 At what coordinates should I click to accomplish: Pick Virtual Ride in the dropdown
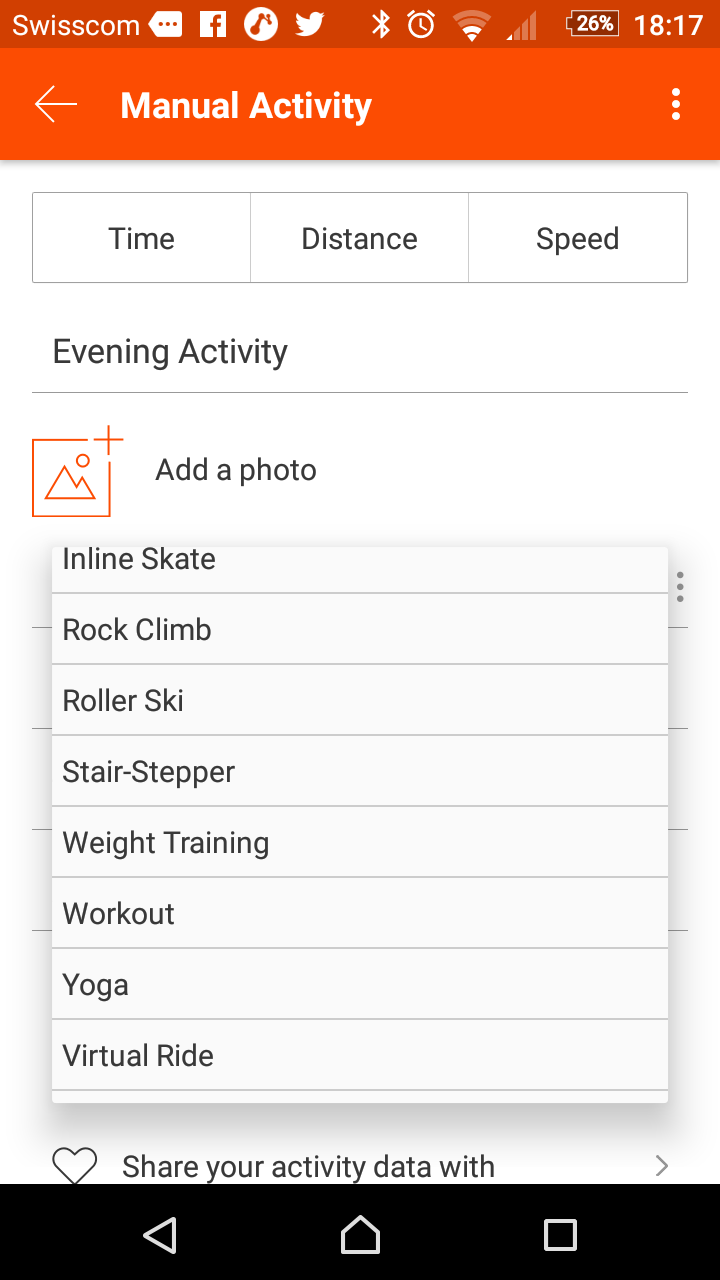point(360,1055)
